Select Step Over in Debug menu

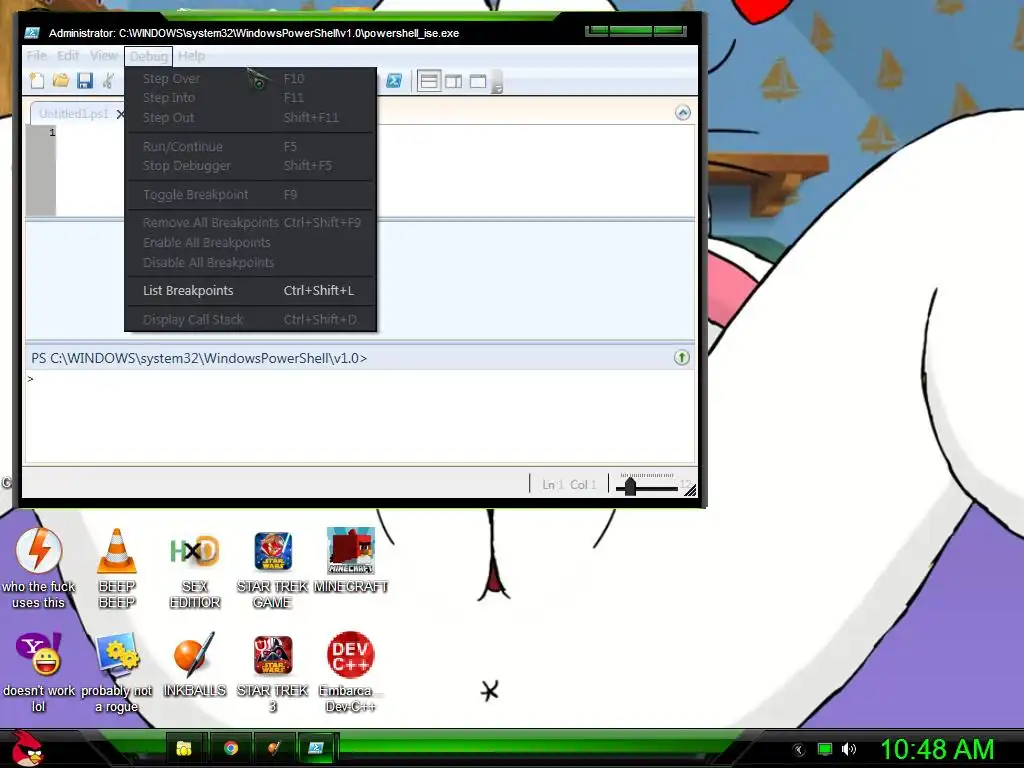(250, 78)
